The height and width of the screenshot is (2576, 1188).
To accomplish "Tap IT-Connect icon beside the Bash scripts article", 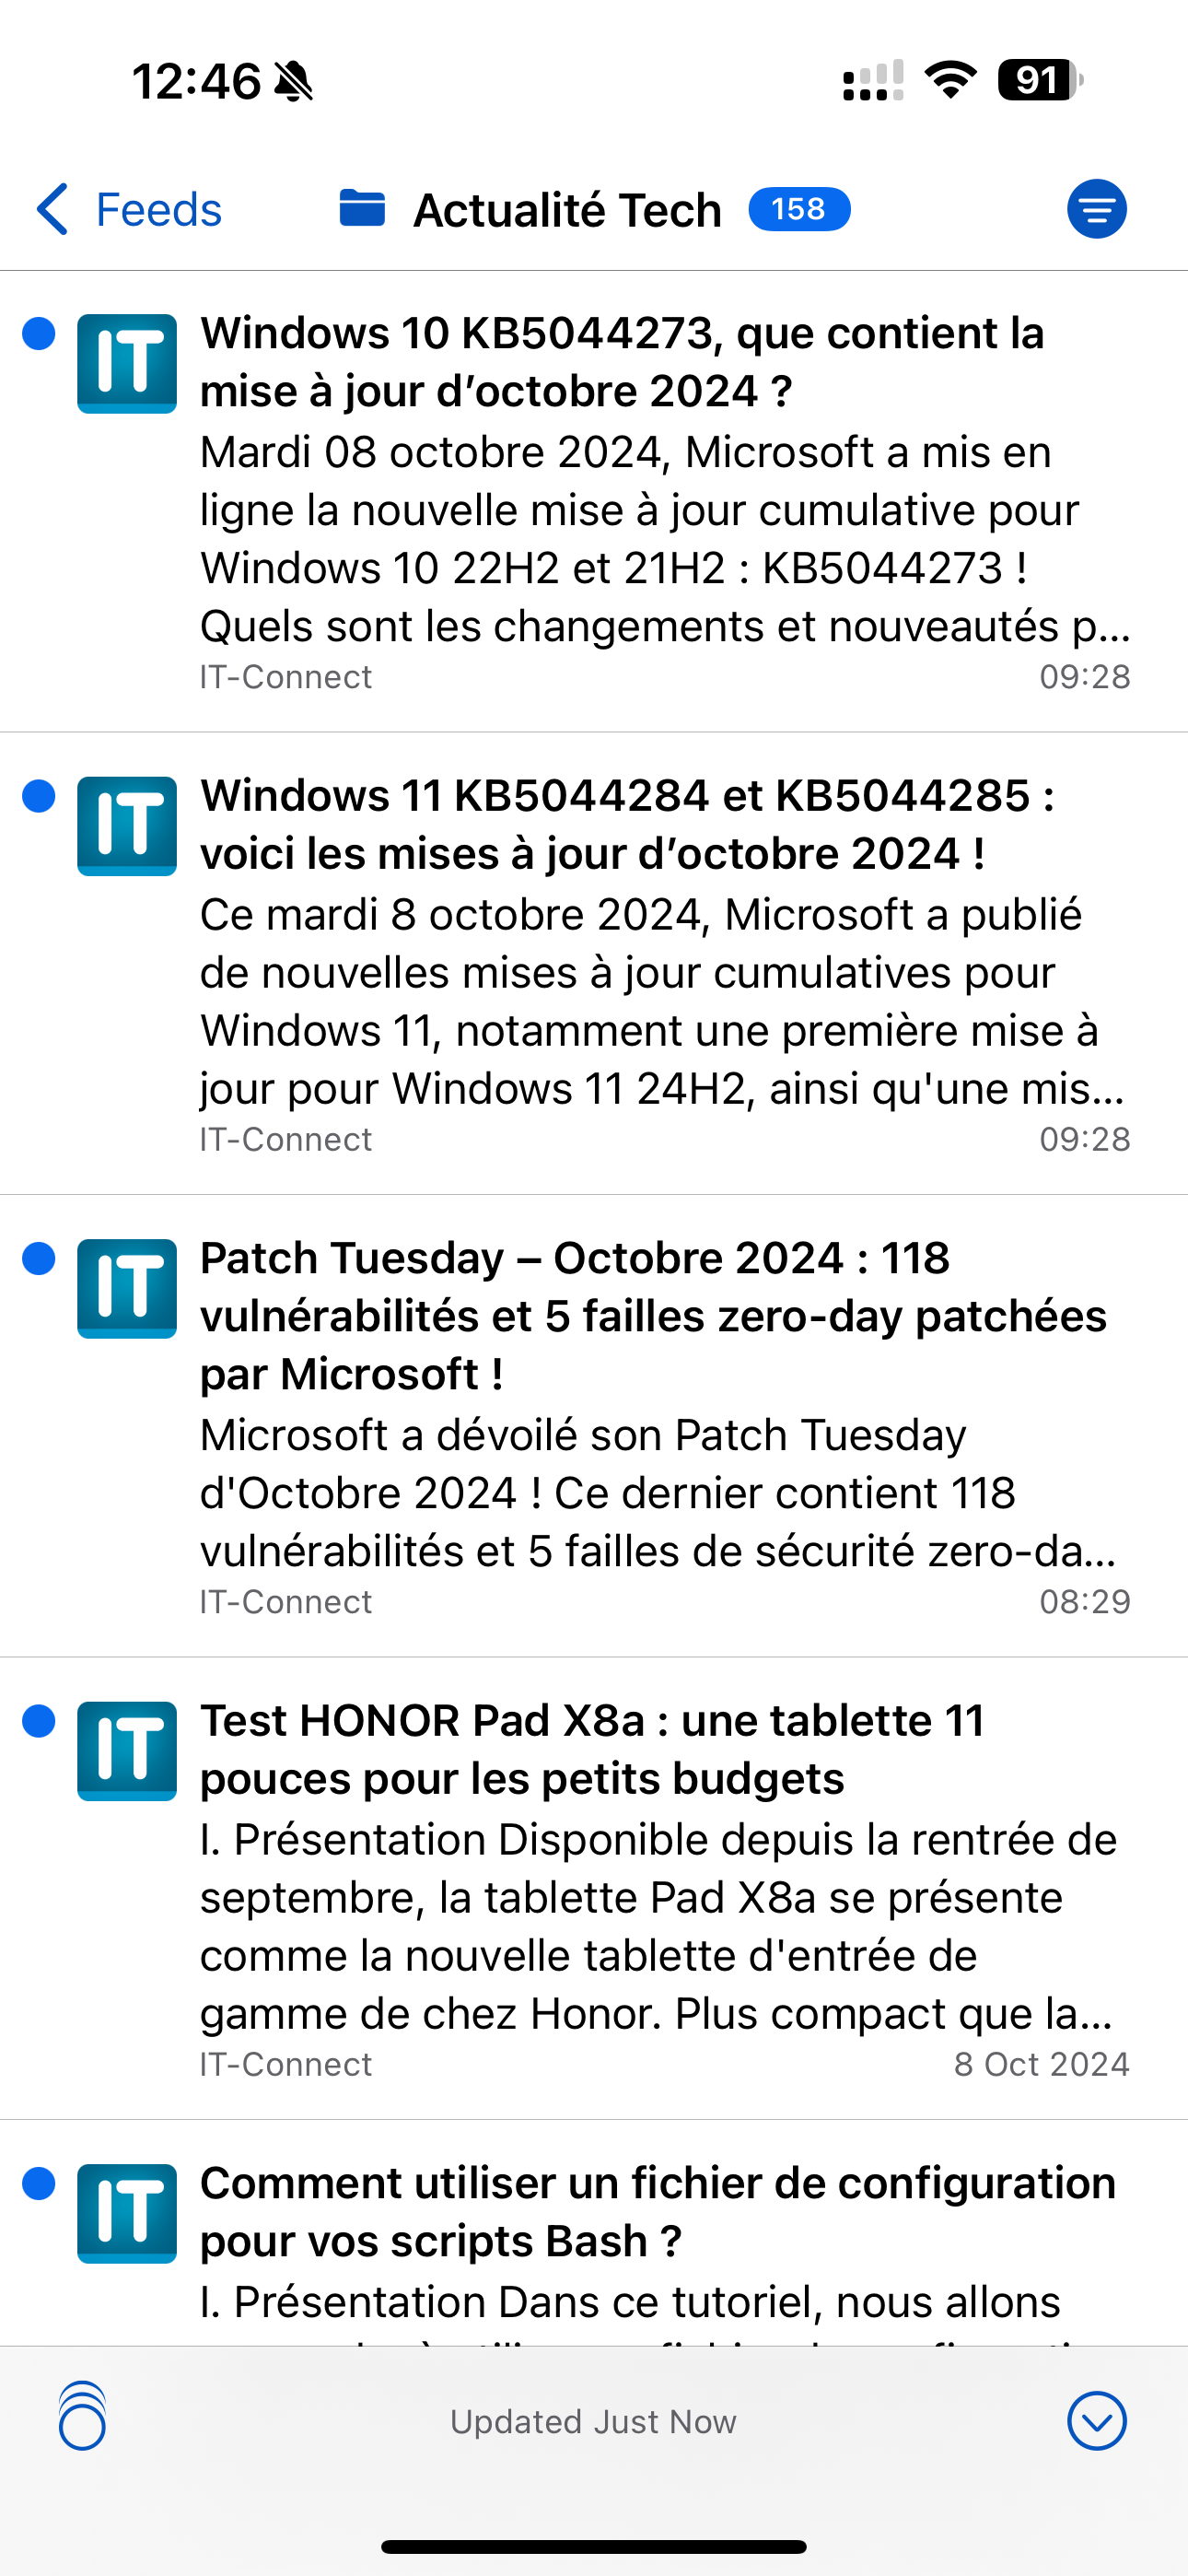I will 127,2213.
